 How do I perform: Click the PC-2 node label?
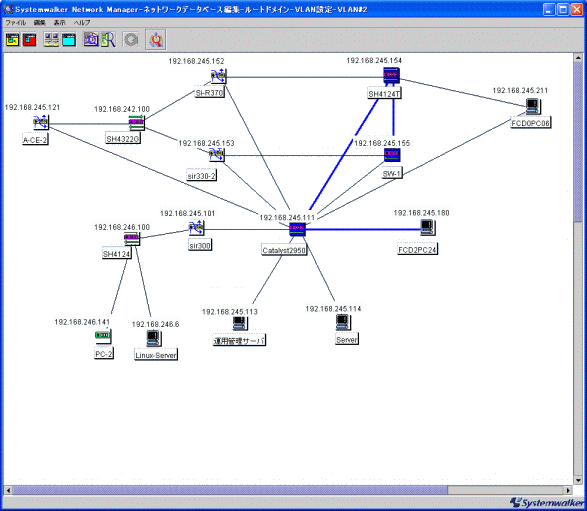point(104,354)
